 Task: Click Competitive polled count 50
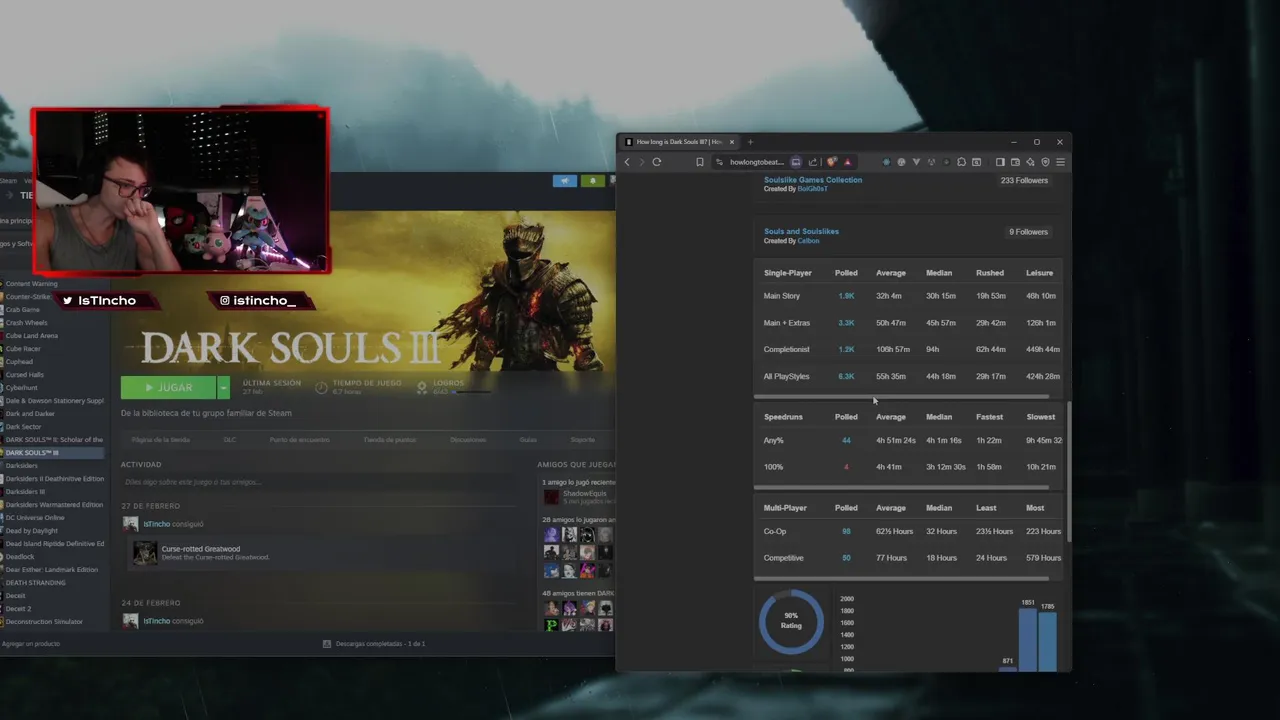tap(846, 558)
